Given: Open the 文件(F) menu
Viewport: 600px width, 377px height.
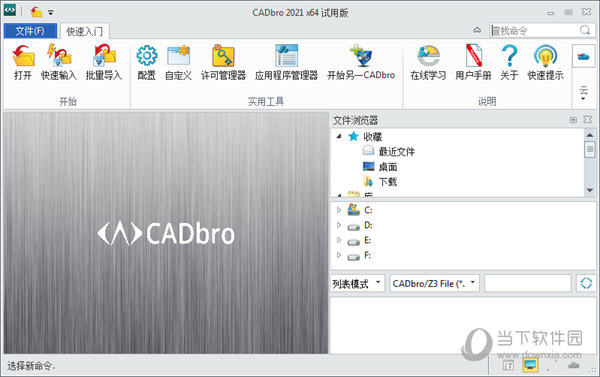Looking at the screenshot, I should 30,31.
